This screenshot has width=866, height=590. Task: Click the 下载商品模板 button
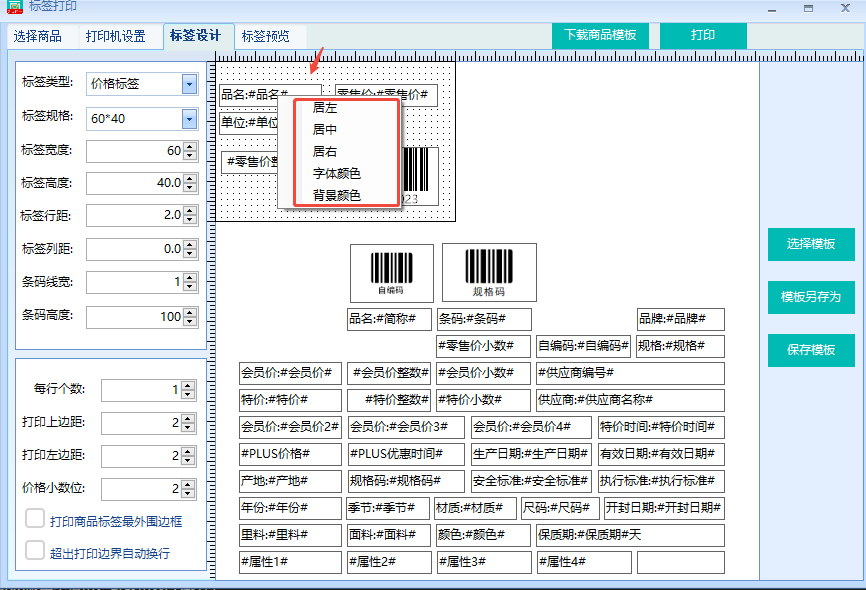600,35
